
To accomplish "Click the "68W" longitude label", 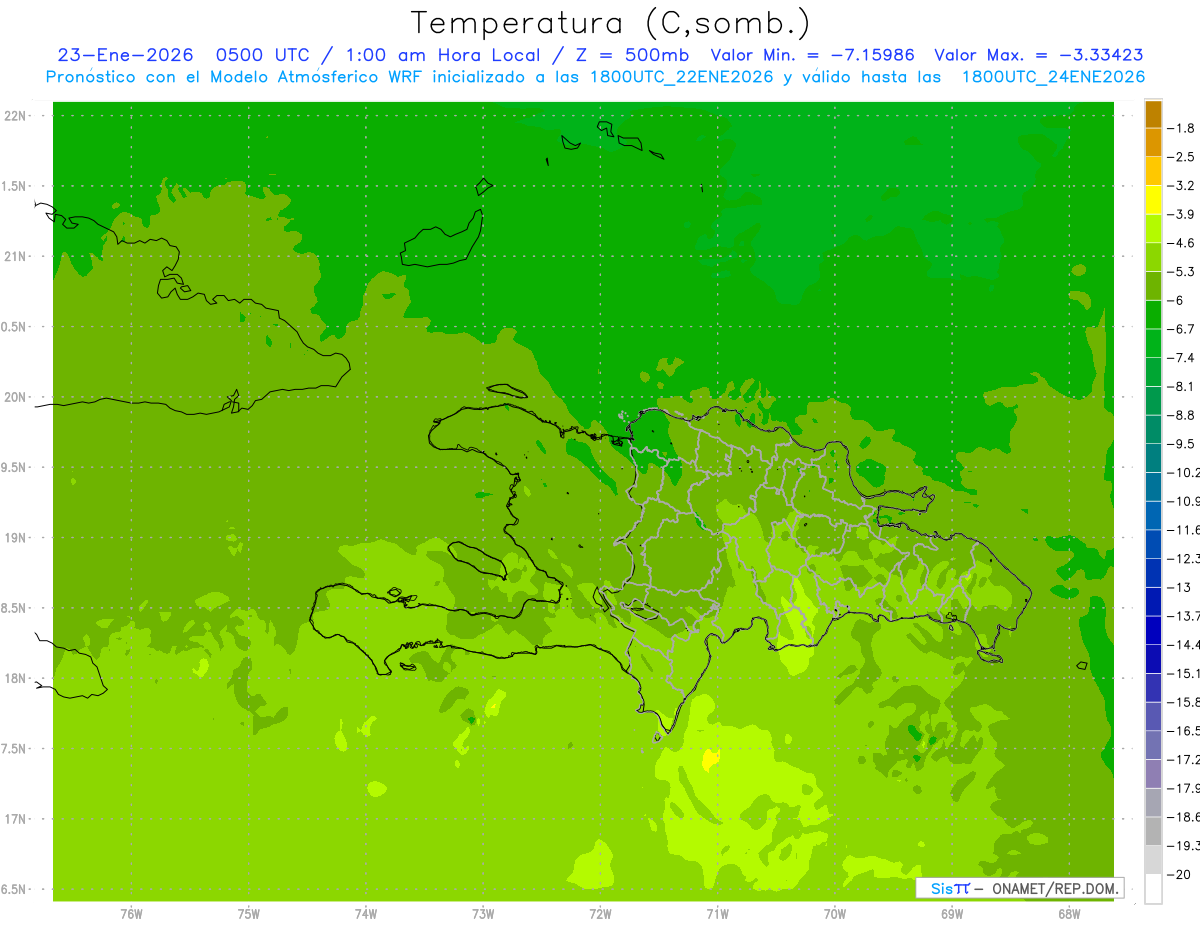I will [x=1068, y=913].
